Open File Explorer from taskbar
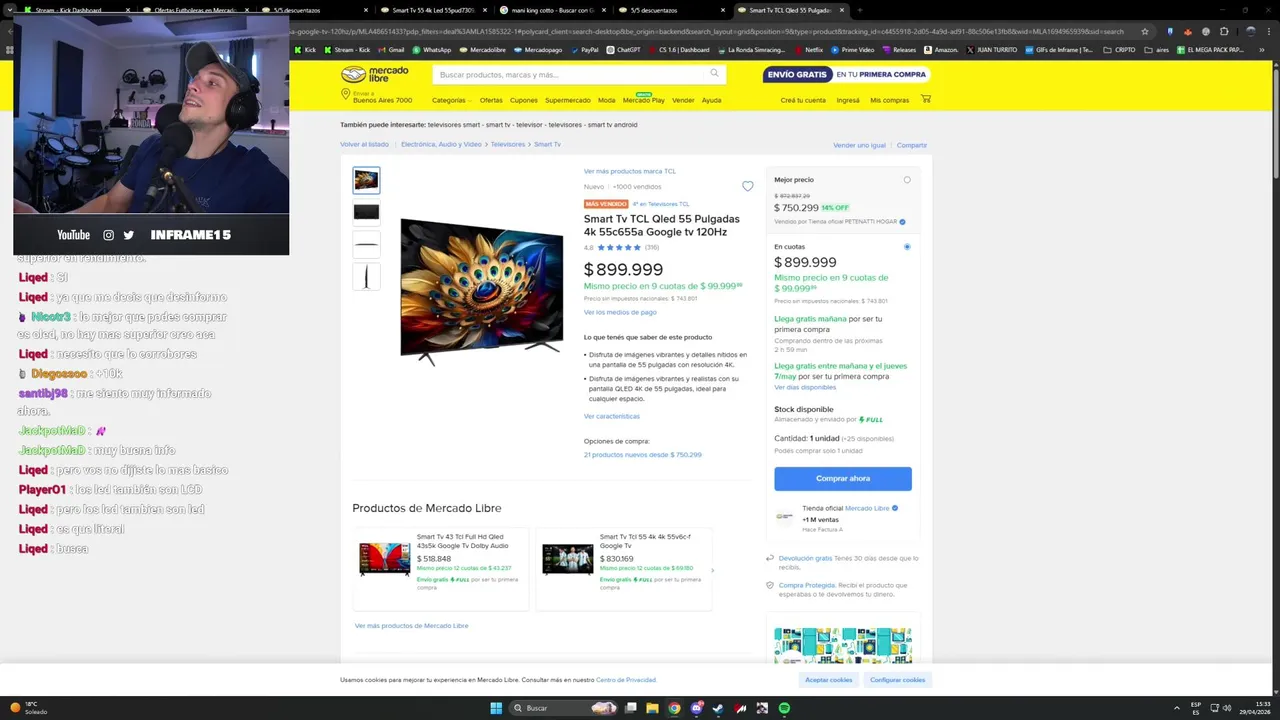The image size is (1280, 720). [x=652, y=708]
